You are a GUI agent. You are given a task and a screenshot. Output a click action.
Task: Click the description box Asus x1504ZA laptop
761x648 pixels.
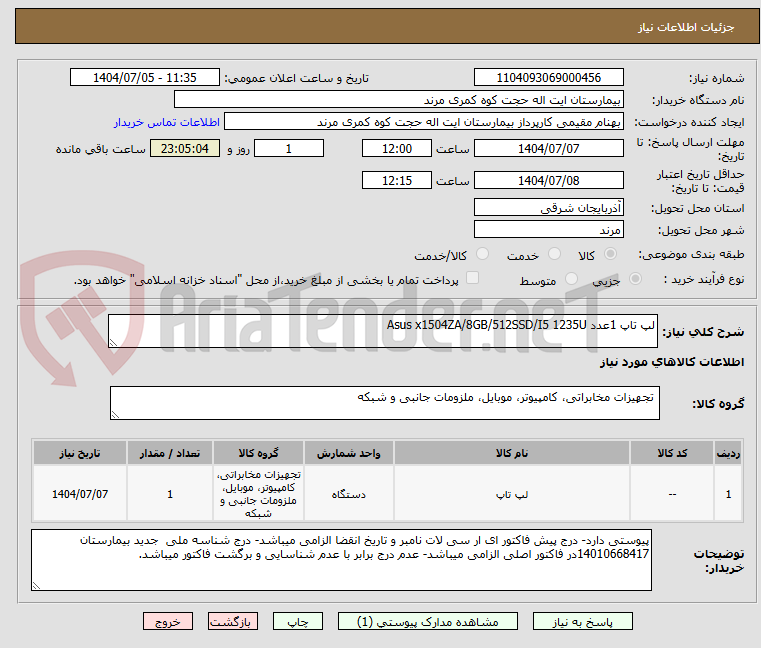(x=383, y=331)
